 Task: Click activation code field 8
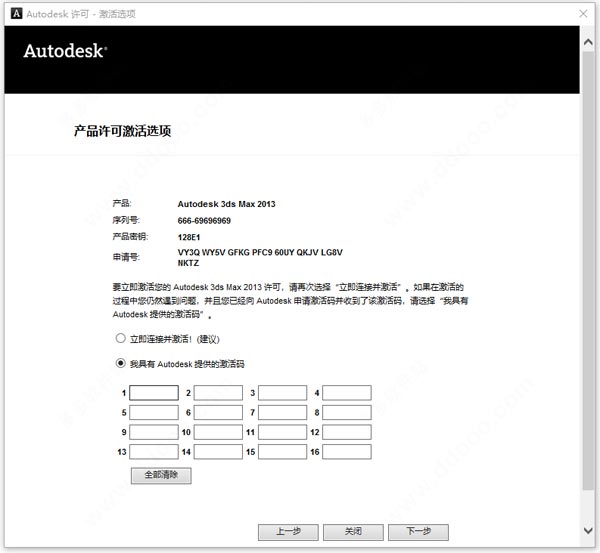[347, 413]
